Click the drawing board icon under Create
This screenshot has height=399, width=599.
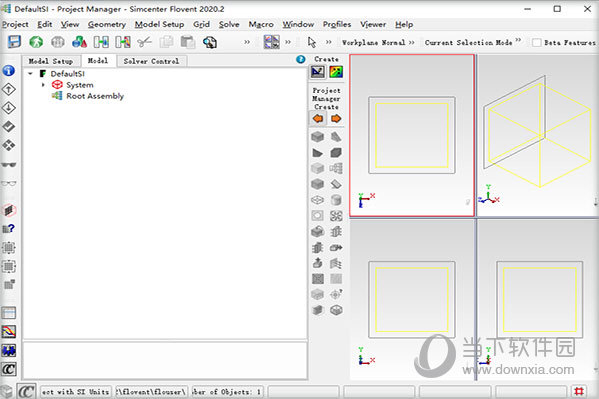point(318,72)
